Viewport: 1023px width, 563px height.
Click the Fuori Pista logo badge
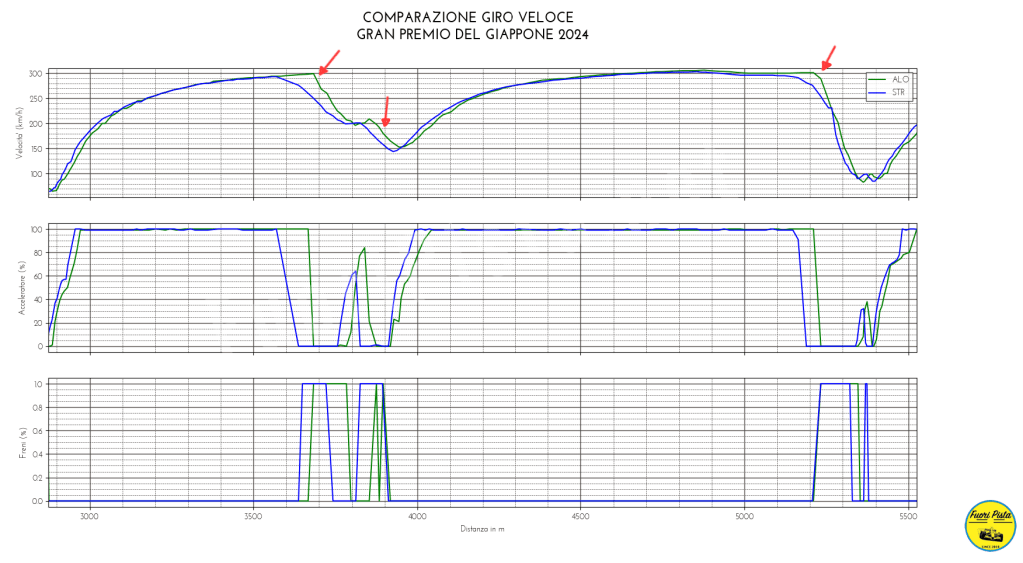click(989, 525)
